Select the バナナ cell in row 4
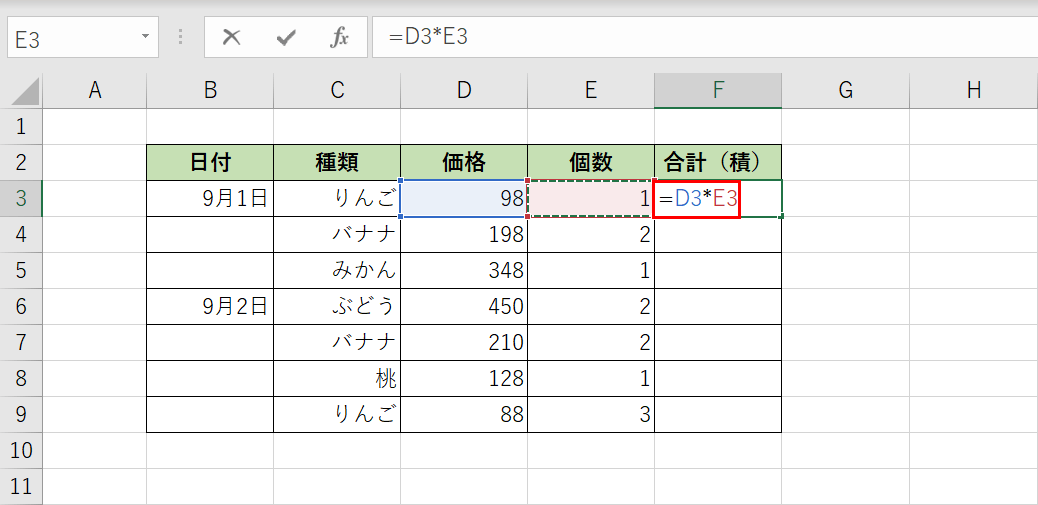This screenshot has height=505, width=1038. coord(337,234)
